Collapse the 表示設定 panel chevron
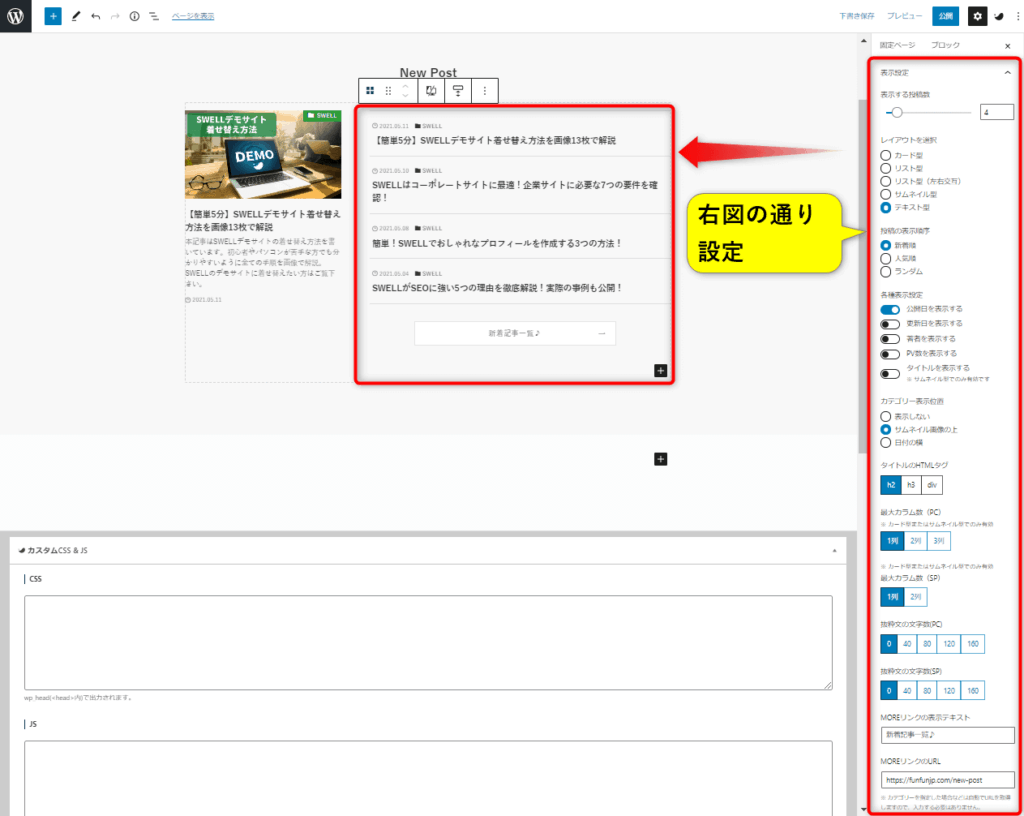 1008,72
